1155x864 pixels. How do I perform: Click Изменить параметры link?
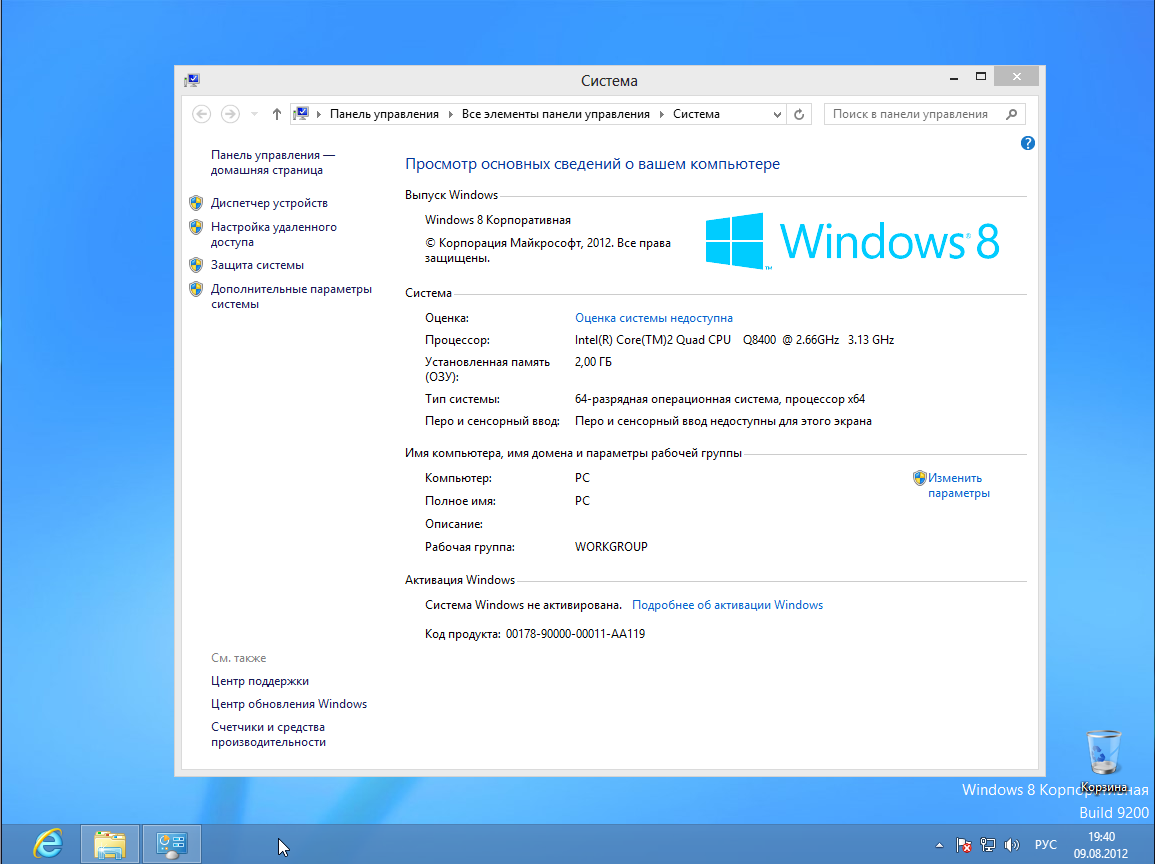tap(958, 485)
